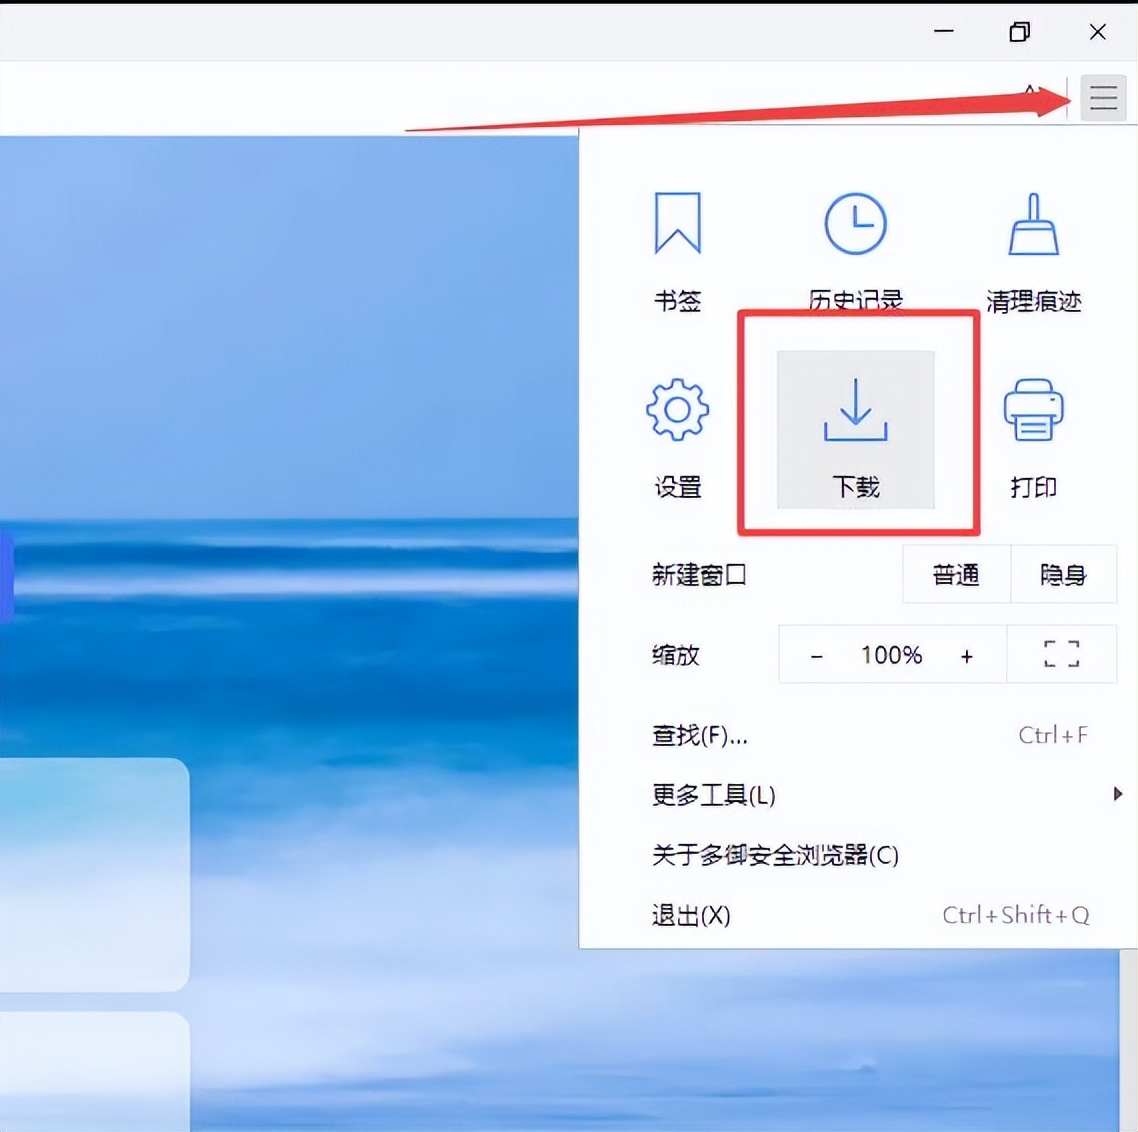Click the 100% zoom level display
Screen dimensions: 1138x1132
click(890, 654)
